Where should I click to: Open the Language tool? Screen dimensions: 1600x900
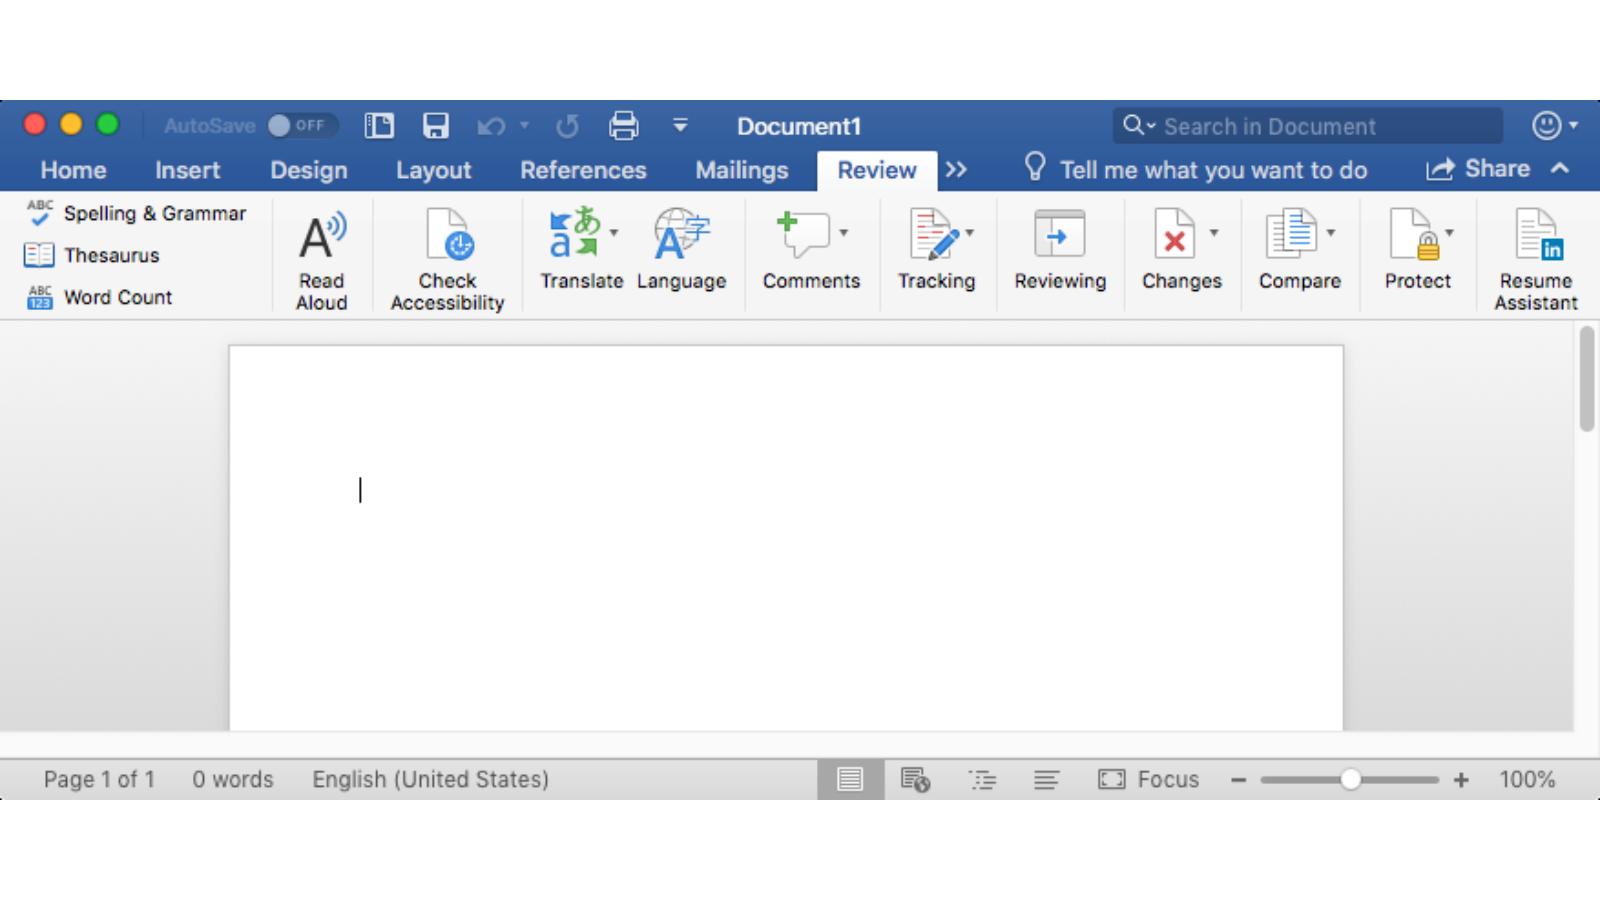681,250
